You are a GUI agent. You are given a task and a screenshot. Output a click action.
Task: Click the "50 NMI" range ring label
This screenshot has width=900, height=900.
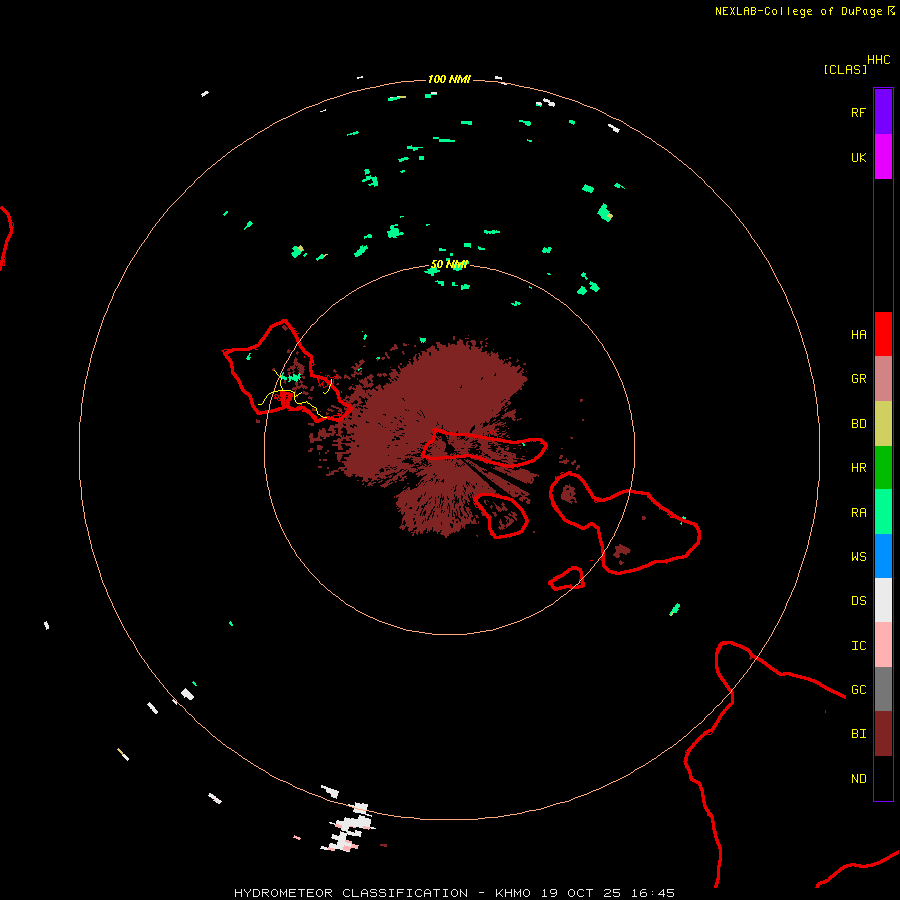(x=449, y=264)
